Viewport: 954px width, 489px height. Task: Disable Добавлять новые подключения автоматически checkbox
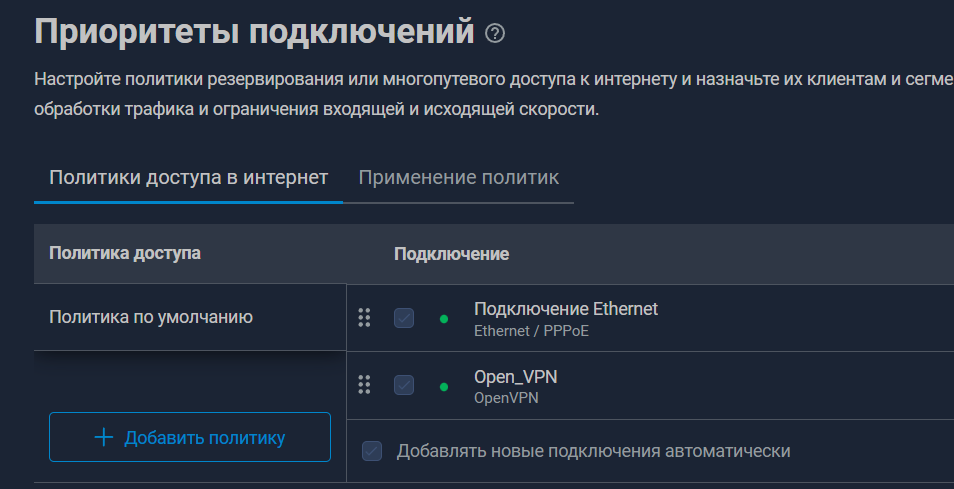[372, 451]
